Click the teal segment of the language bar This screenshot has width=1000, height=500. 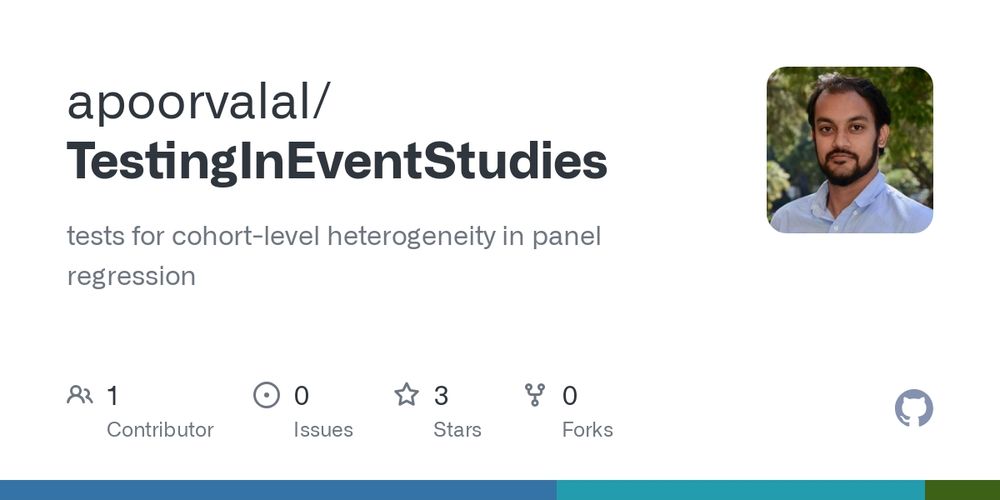point(740,490)
